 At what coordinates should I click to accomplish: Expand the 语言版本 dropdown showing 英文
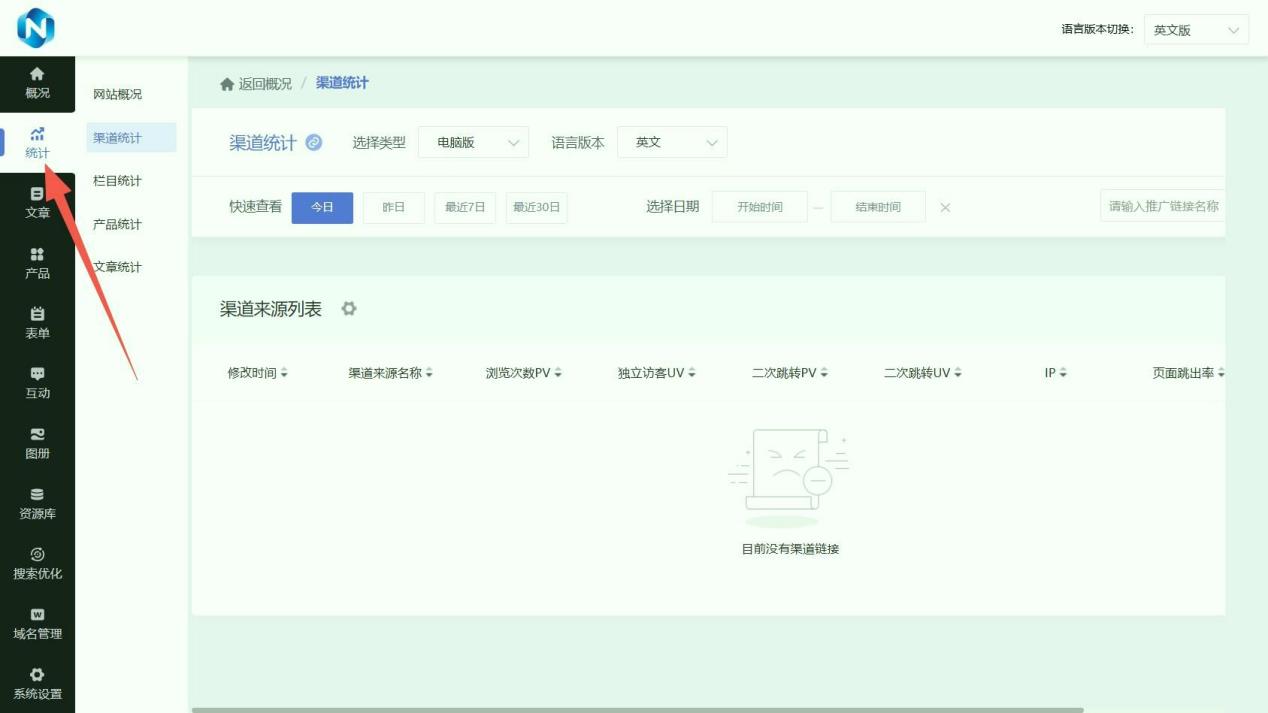coord(672,143)
